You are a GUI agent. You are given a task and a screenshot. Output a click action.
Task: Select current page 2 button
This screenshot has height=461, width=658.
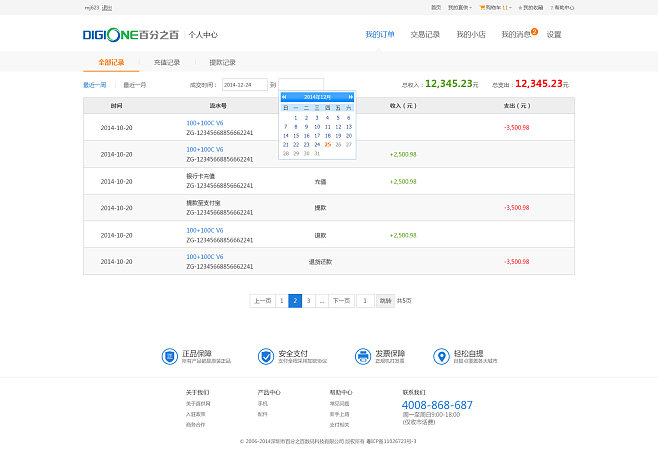pyautogui.click(x=295, y=301)
